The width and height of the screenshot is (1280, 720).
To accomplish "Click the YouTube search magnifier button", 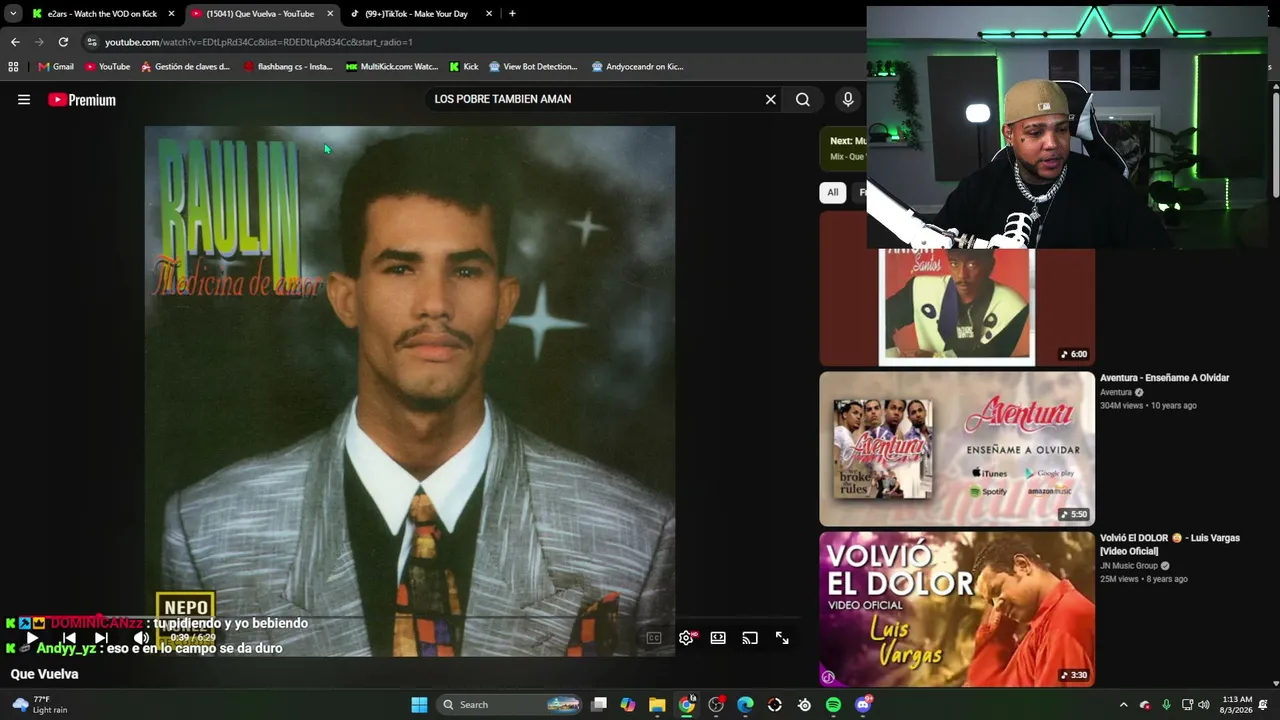I will pyautogui.click(x=802, y=100).
